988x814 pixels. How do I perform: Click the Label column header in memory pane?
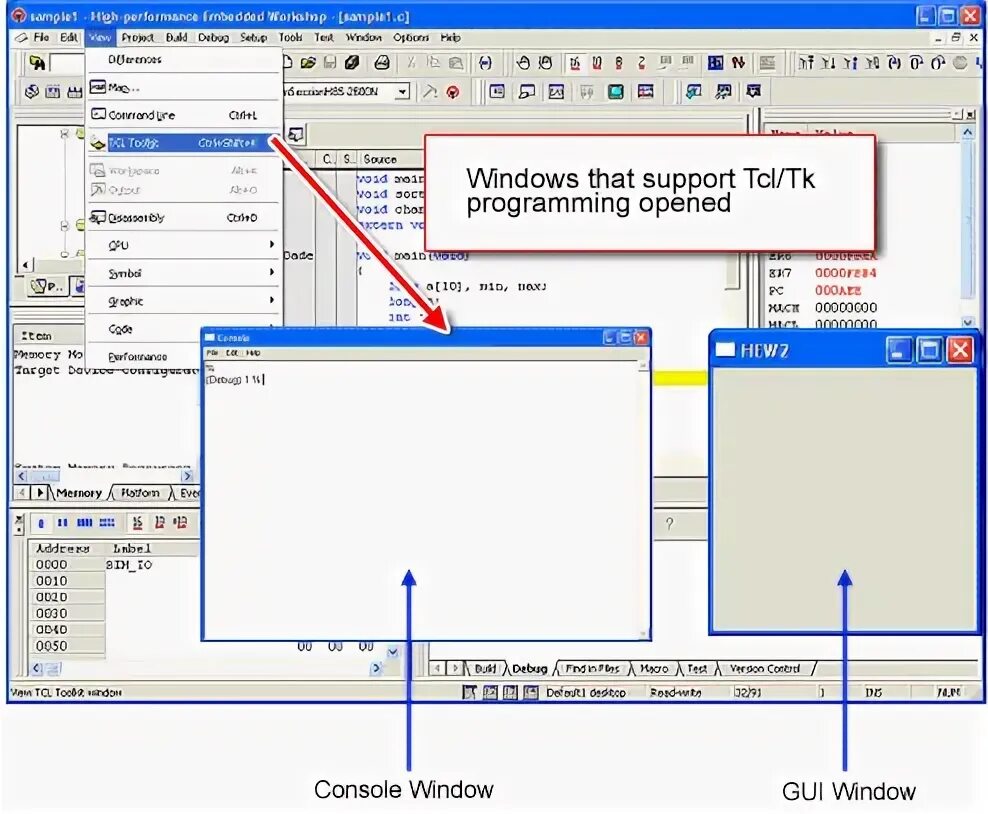pos(132,549)
